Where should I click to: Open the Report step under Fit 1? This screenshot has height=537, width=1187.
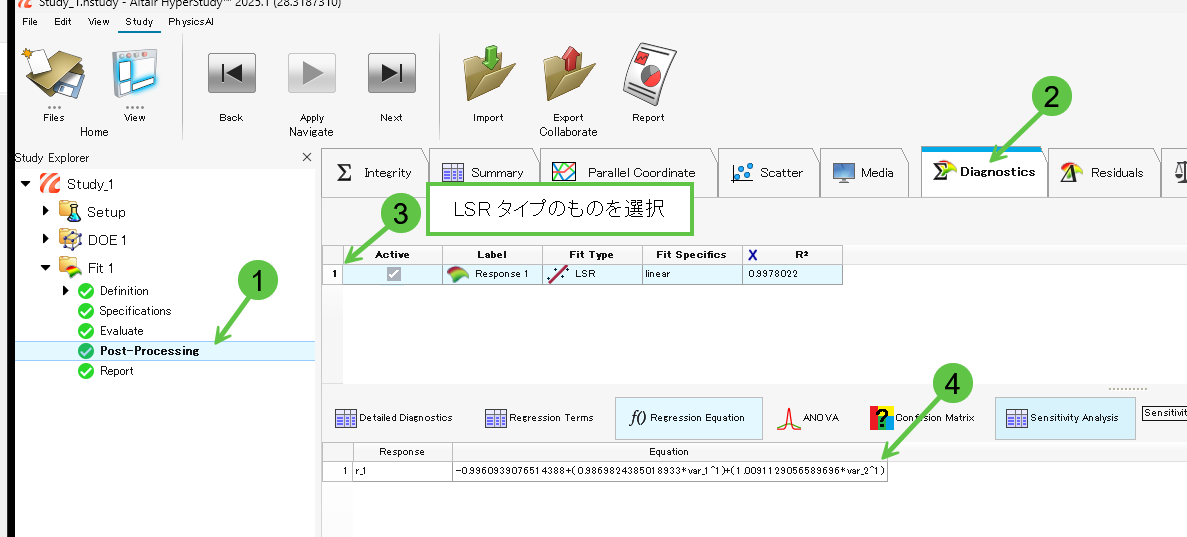[x=117, y=371]
